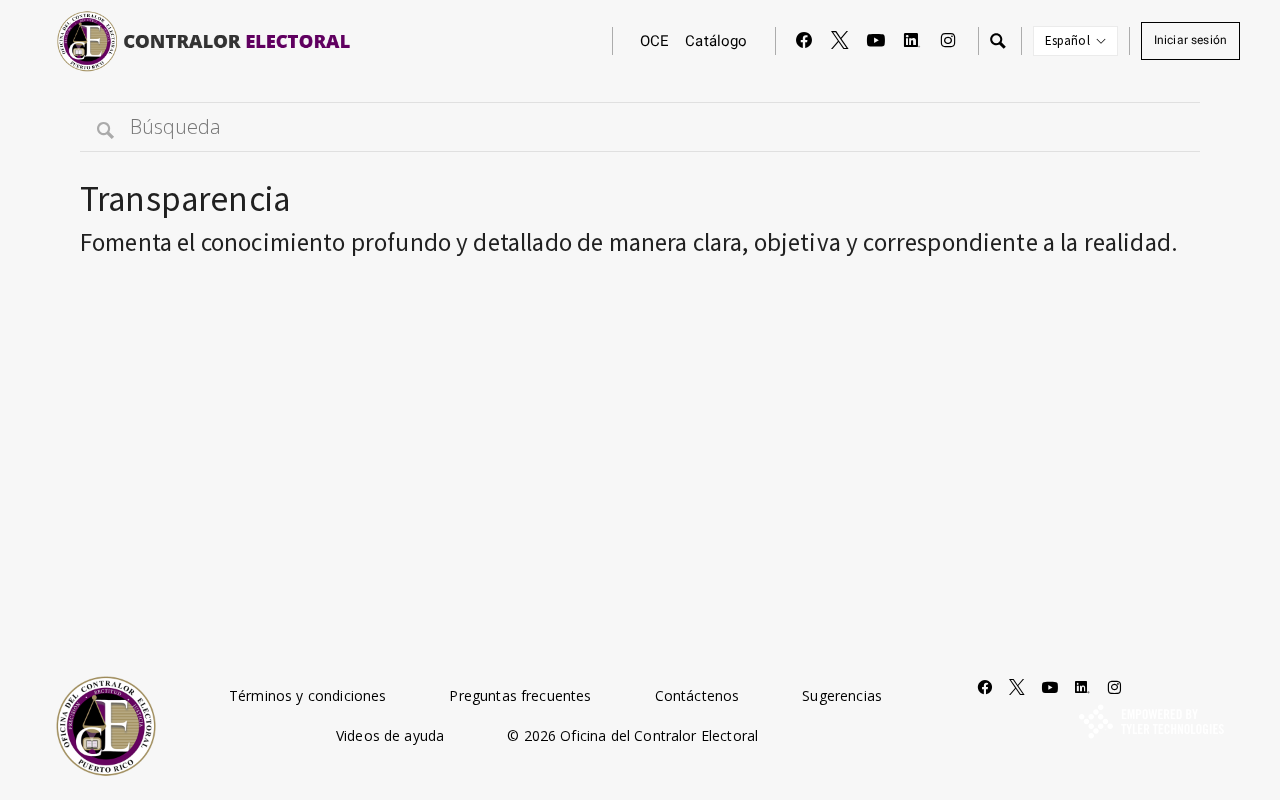Image resolution: width=1280 pixels, height=800 pixels.
Task: Open Facebook from the footer icons
Action: pyautogui.click(x=985, y=687)
